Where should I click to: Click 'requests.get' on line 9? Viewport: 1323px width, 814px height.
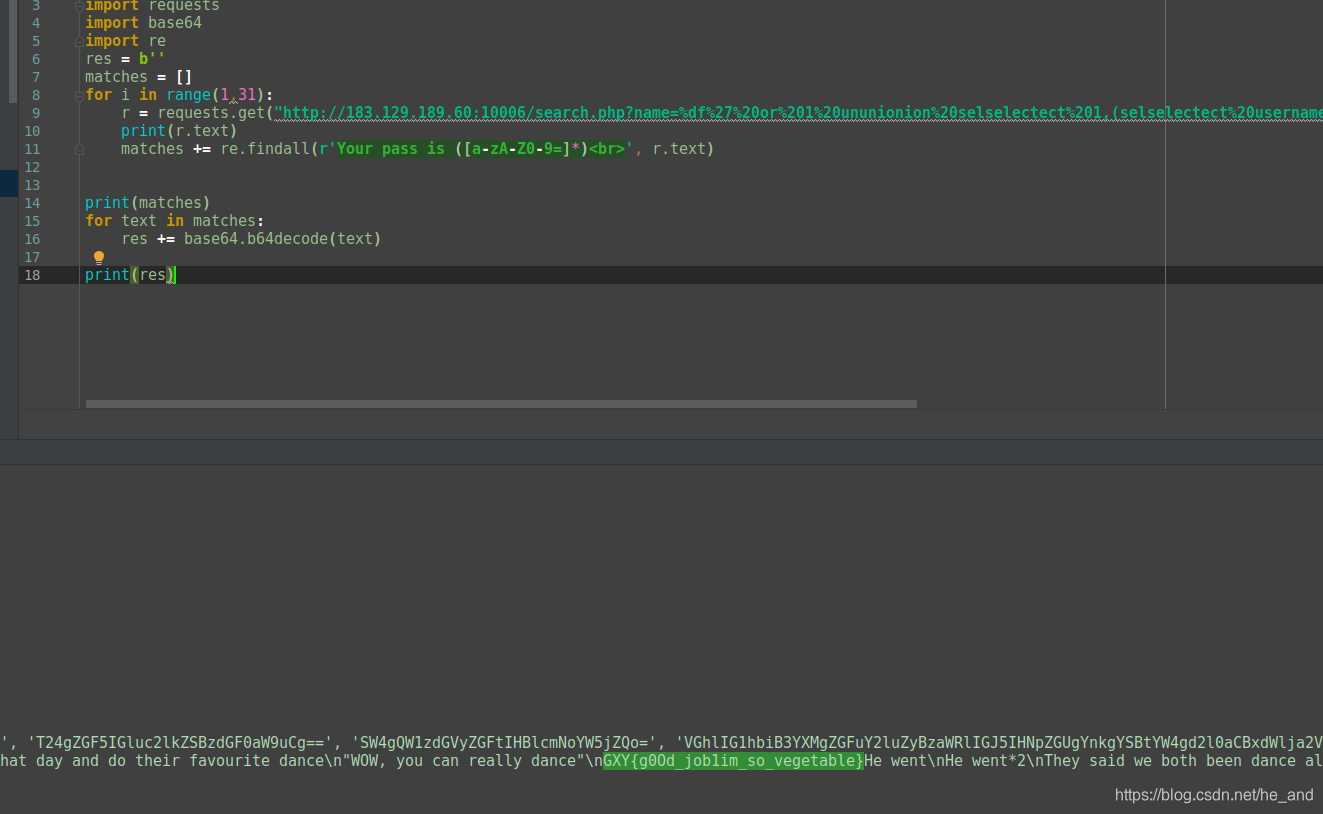pyautogui.click(x=211, y=113)
